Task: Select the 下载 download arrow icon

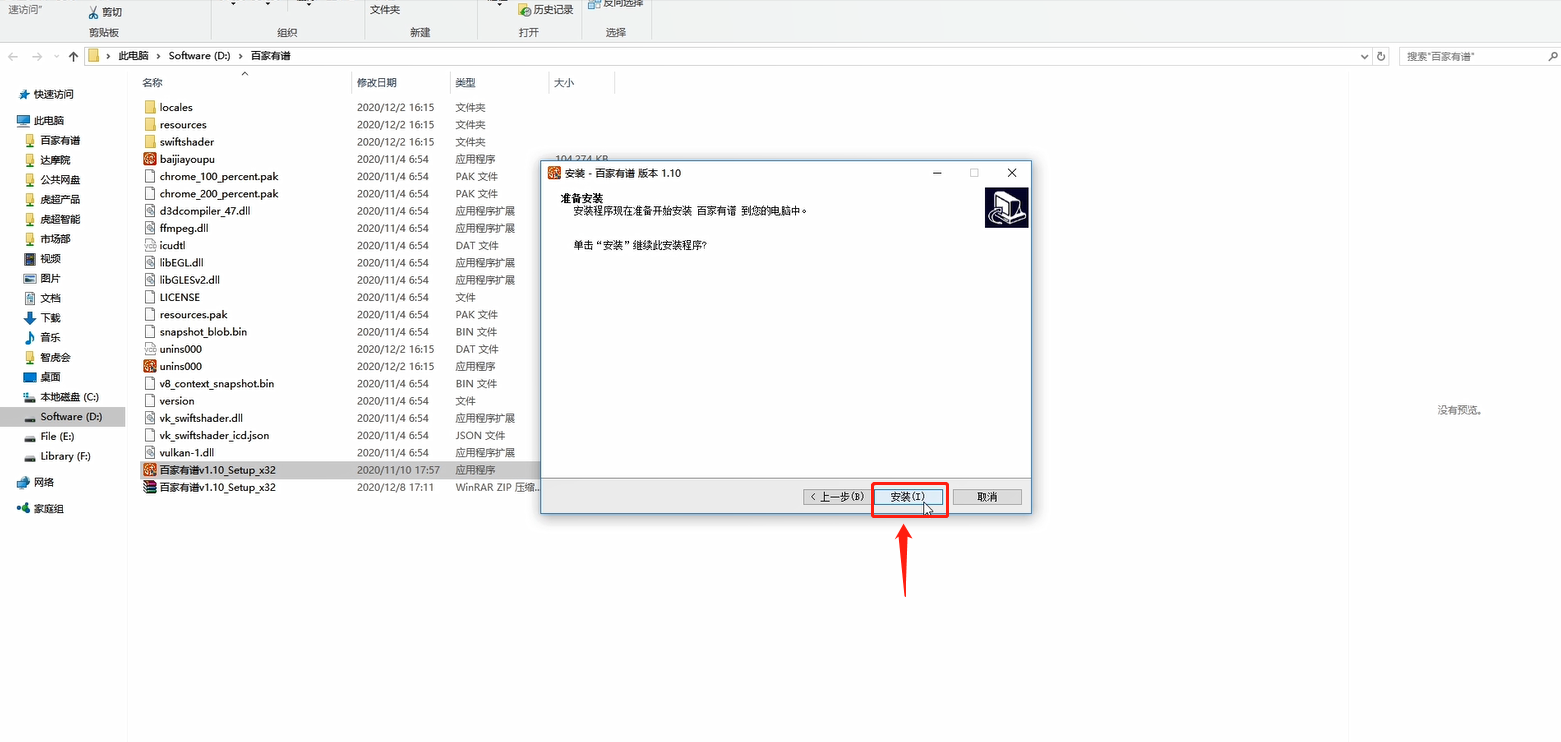Action: coord(30,318)
